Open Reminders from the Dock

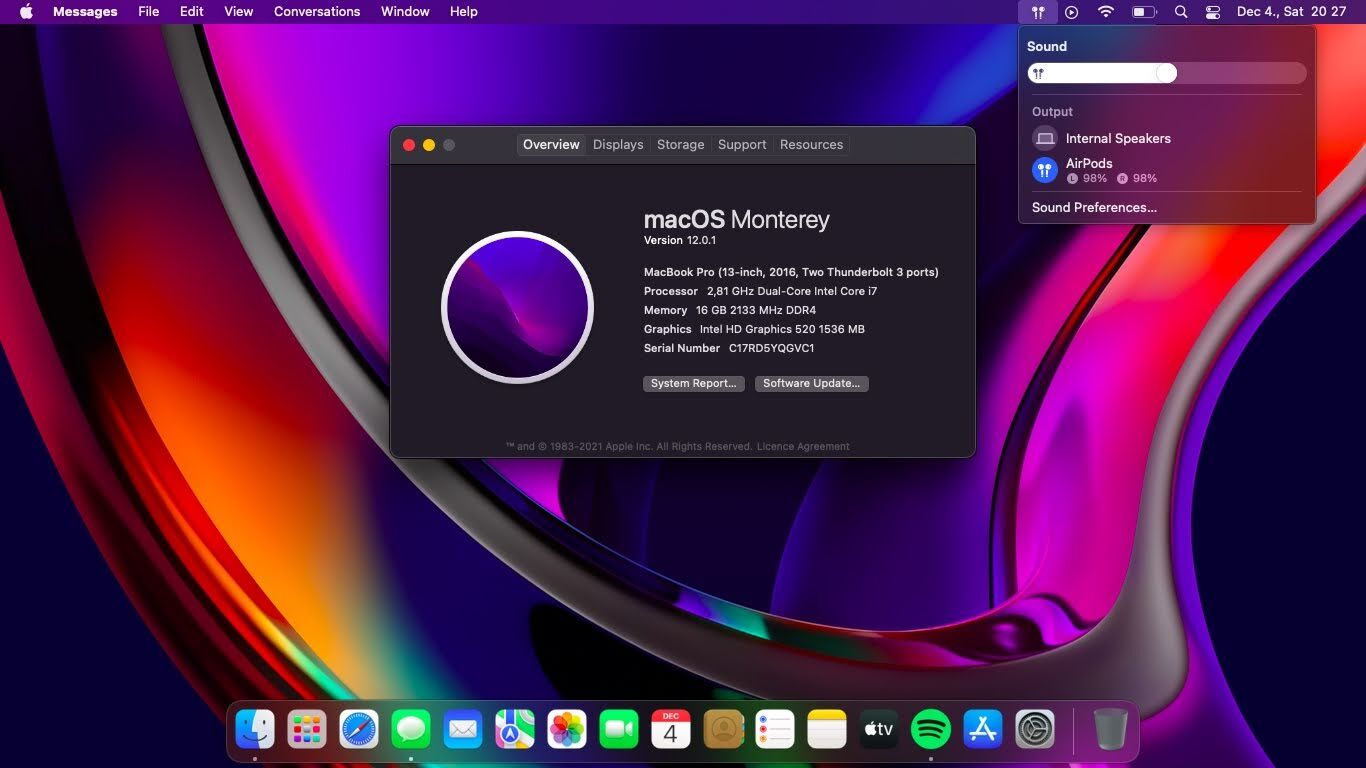(x=775, y=729)
